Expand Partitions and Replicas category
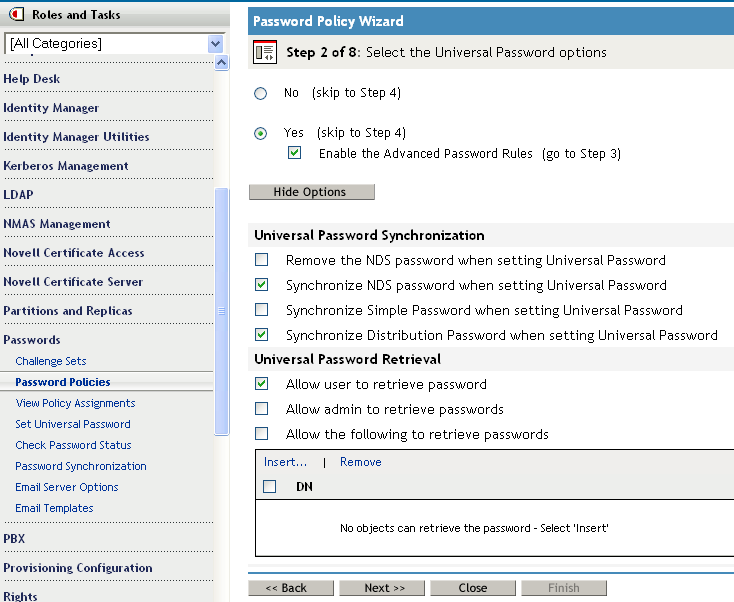Viewport: 734px width, 602px height. (x=68, y=311)
